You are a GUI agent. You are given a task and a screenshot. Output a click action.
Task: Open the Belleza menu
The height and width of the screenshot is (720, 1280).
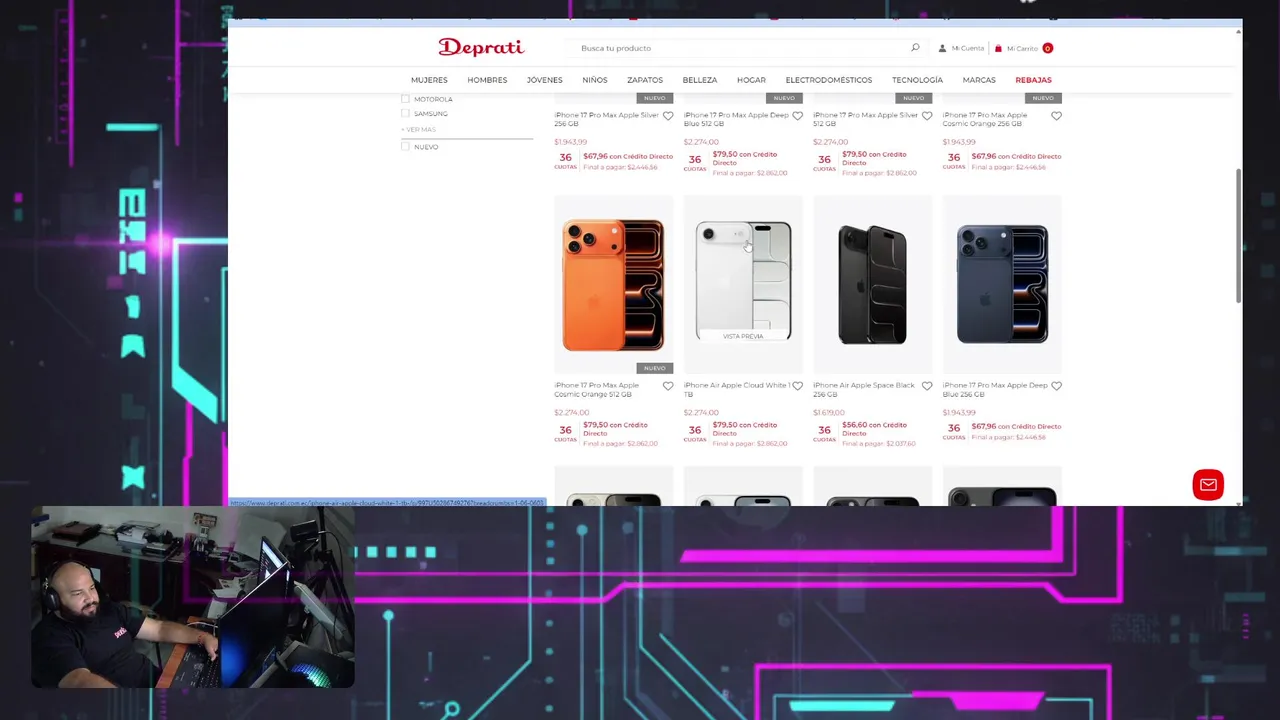700,80
